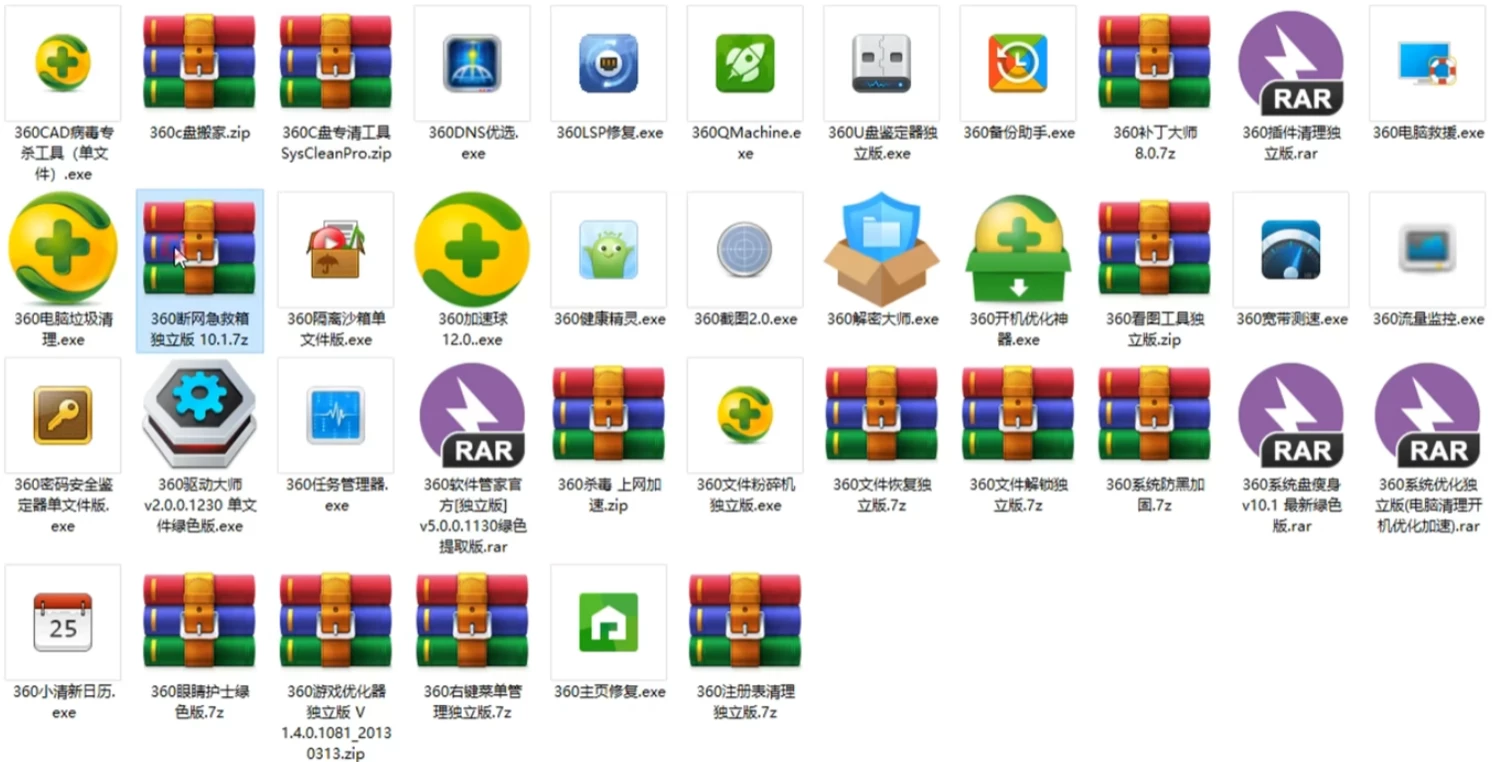Select the 360密码安全鉴定器 key icon
Image resolution: width=1499 pixels, height=762 pixels.
(x=63, y=415)
